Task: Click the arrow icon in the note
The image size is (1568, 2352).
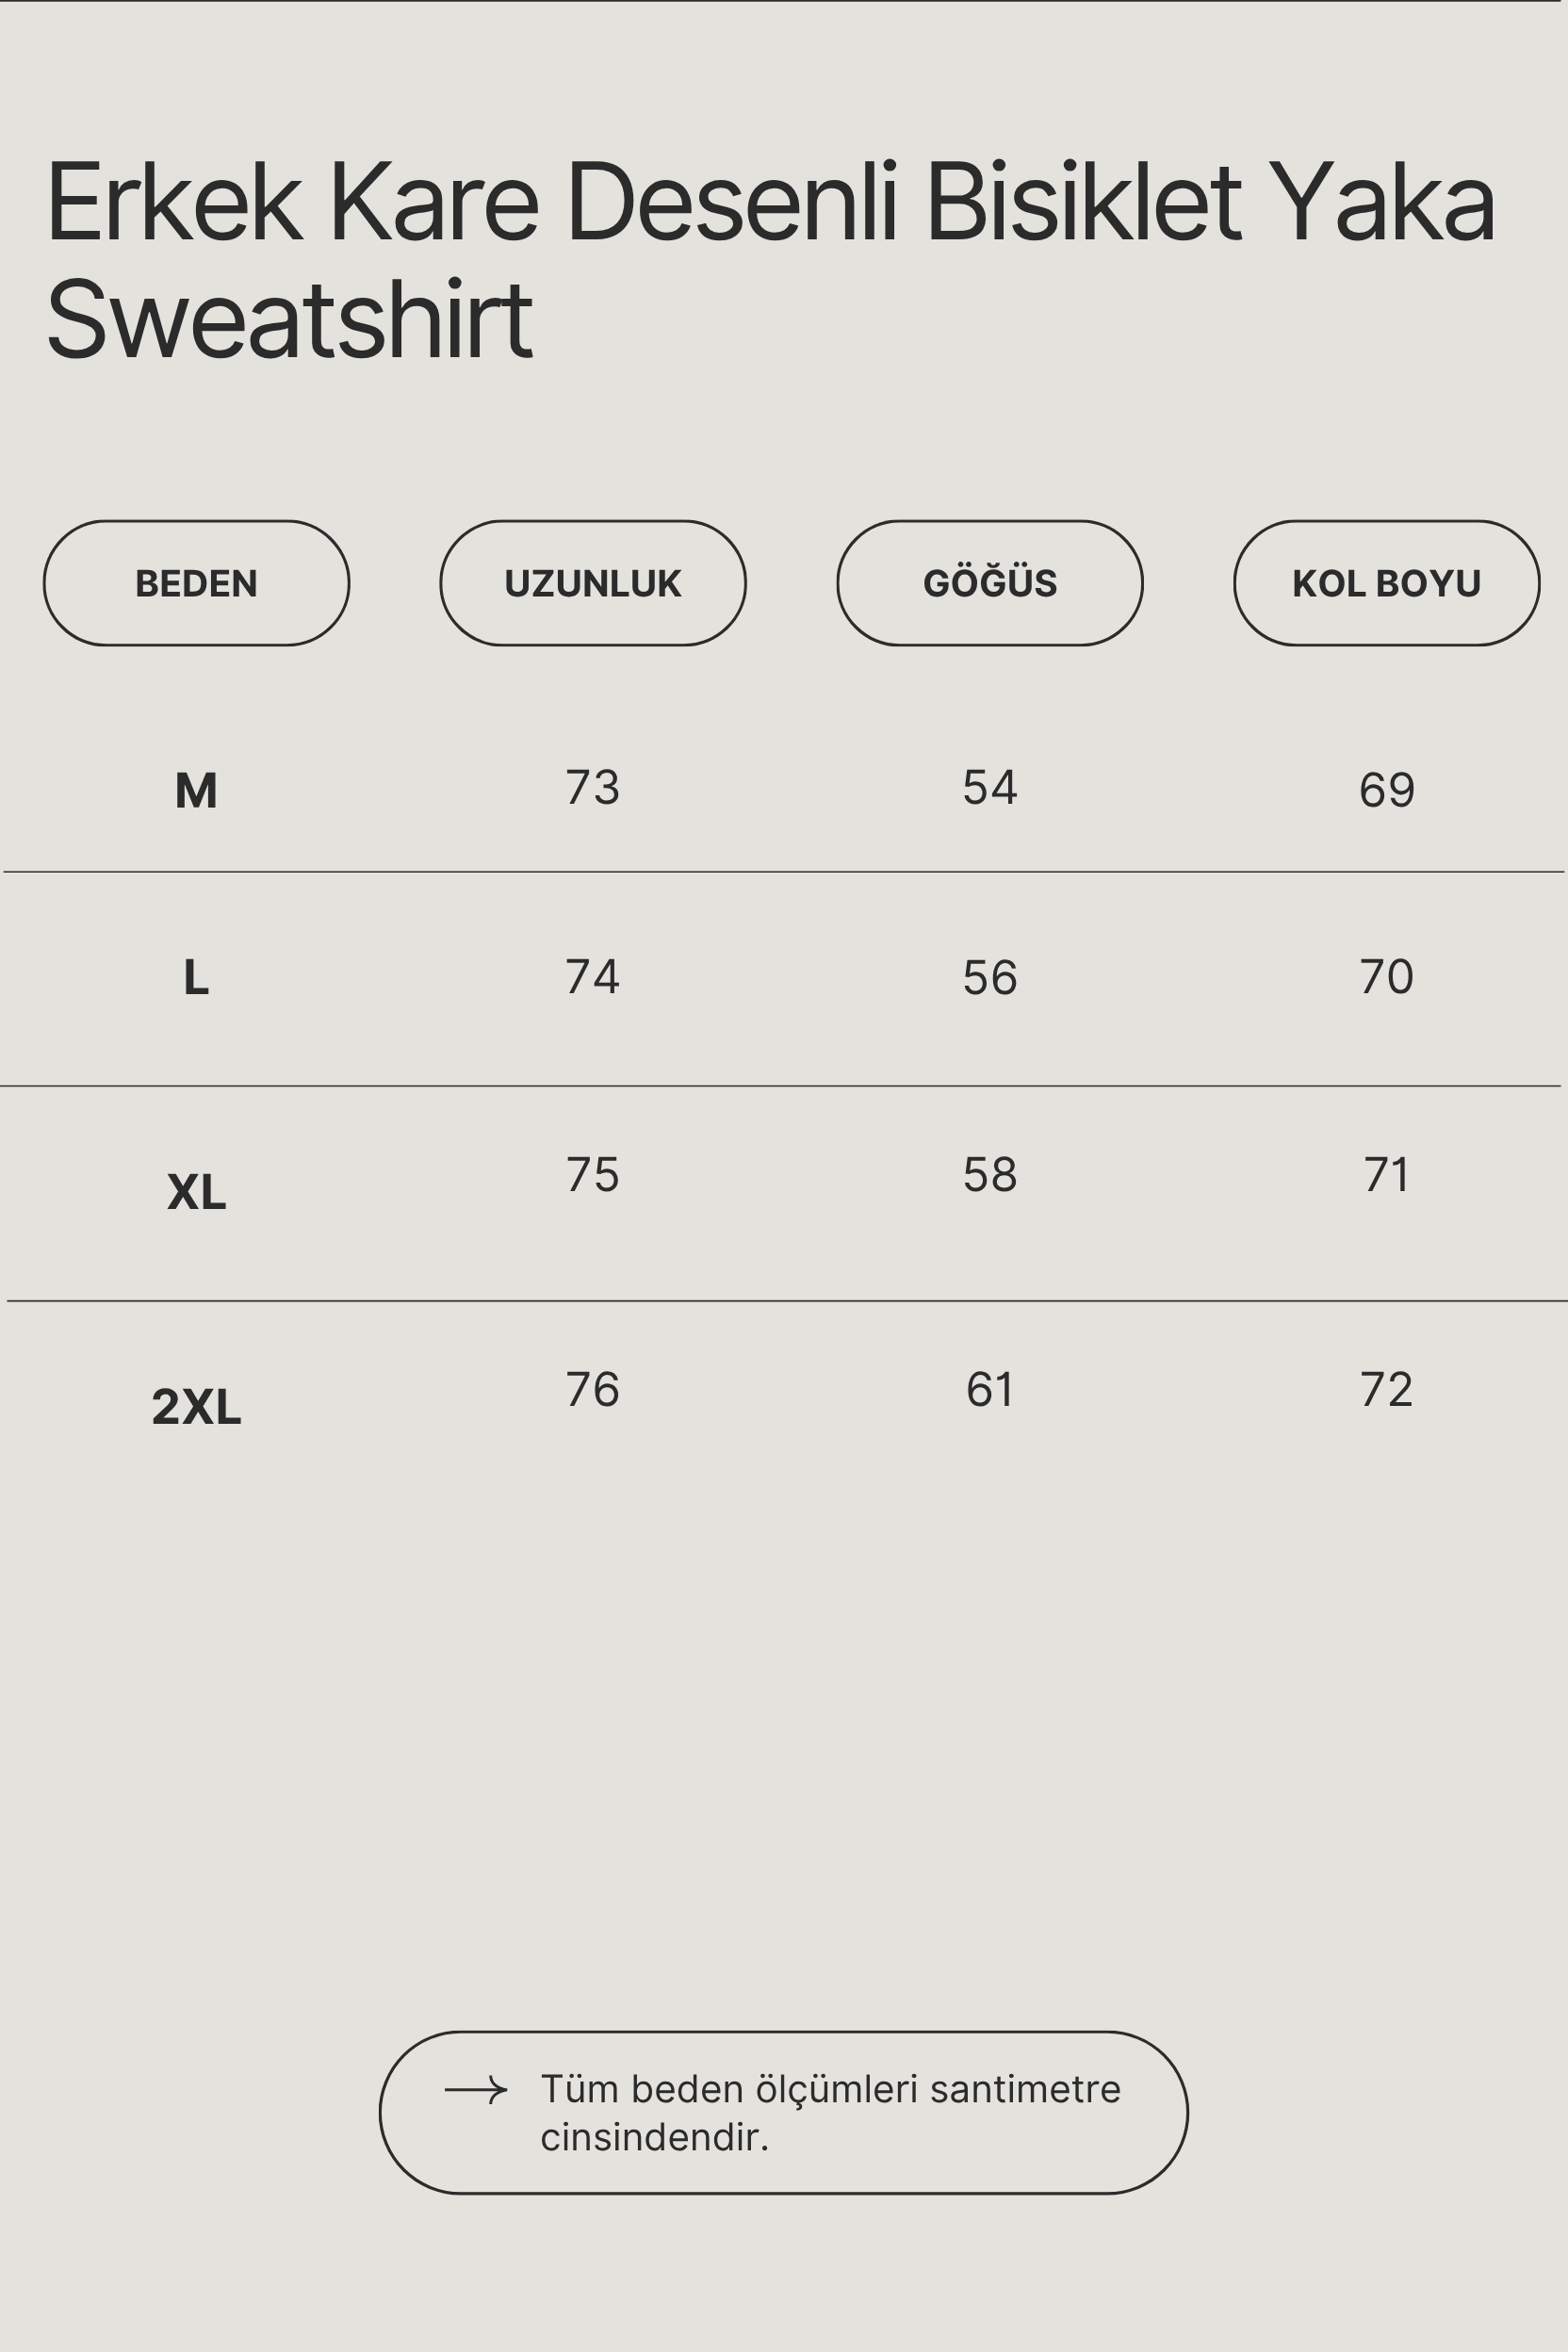Action: (x=476, y=2090)
